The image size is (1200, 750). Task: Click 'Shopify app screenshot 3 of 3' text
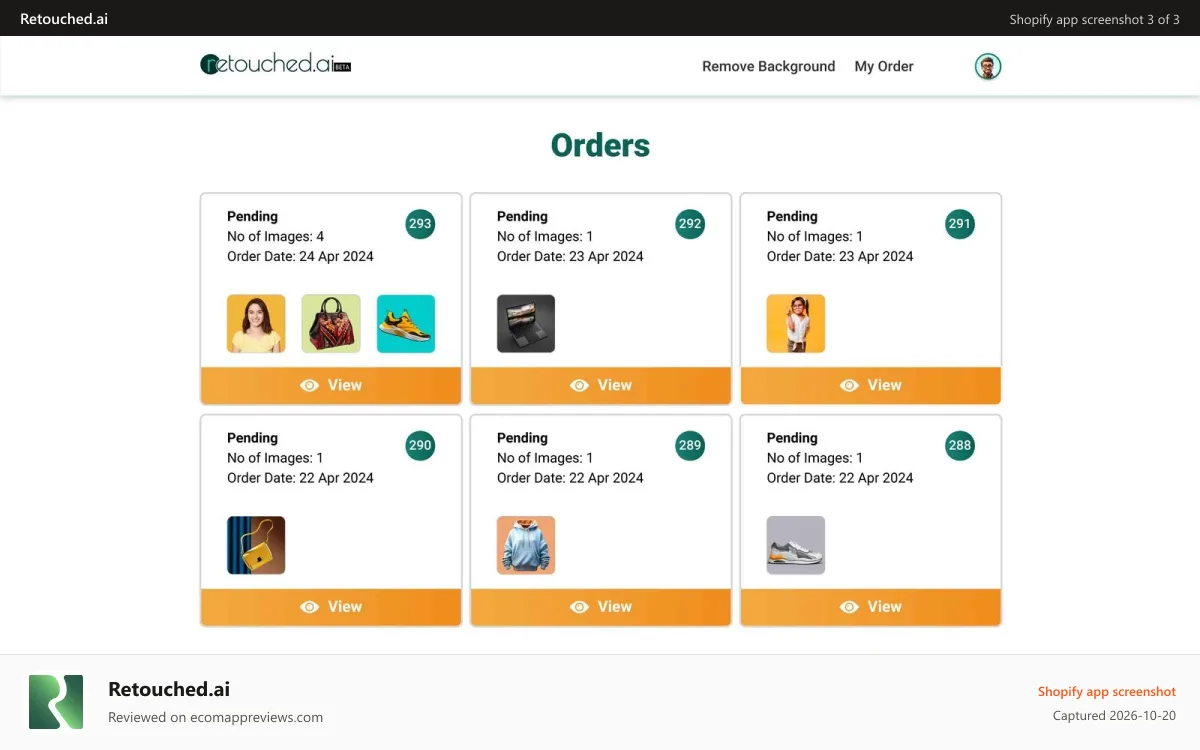(1094, 19)
